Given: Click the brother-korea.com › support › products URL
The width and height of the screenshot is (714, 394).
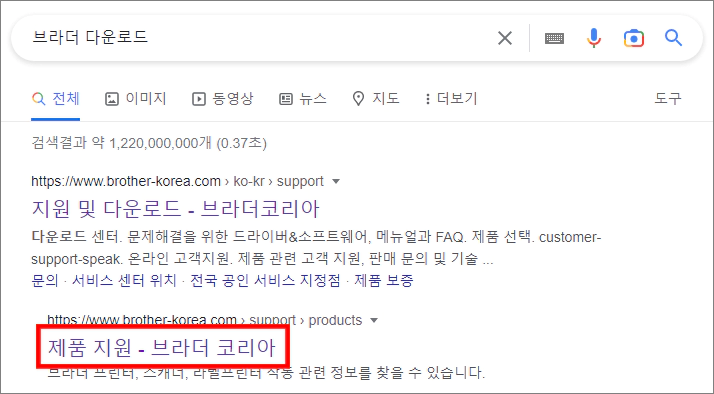Looking at the screenshot, I should coord(205,320).
